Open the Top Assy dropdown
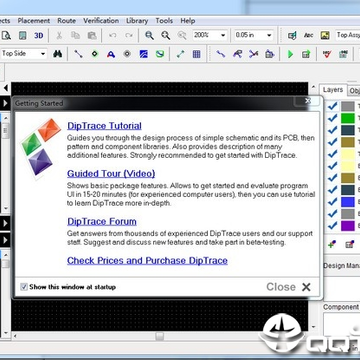This screenshot has height=360, width=360. pyautogui.click(x=347, y=35)
